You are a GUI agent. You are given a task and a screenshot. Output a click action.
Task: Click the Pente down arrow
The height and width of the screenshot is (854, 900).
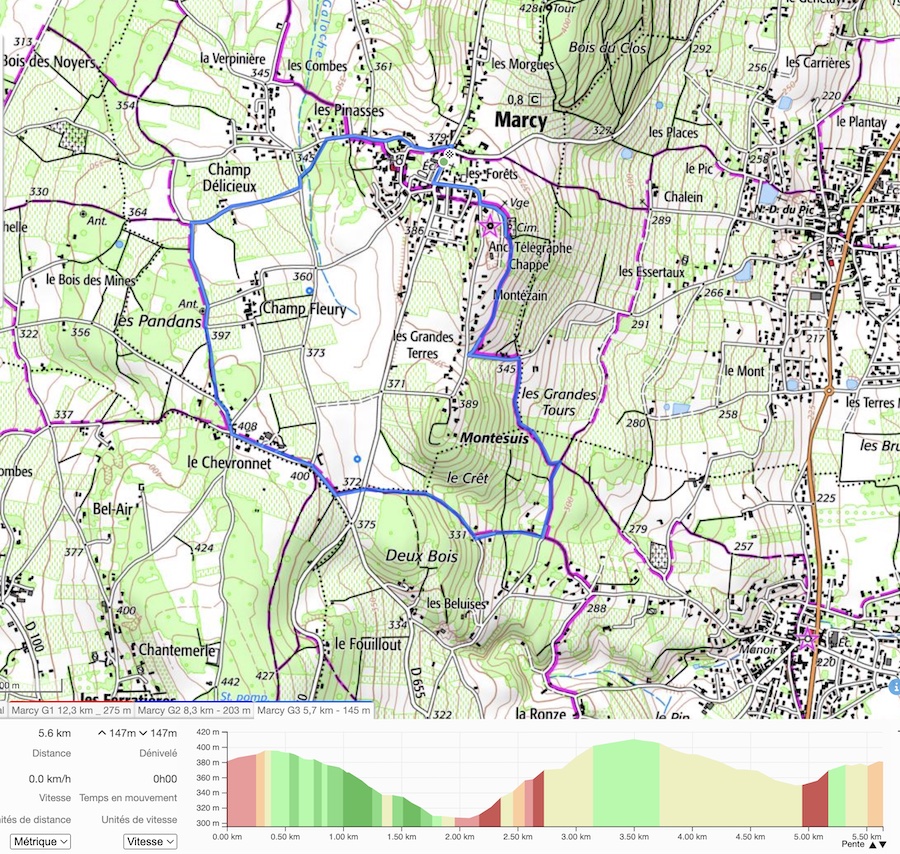[x=882, y=844]
